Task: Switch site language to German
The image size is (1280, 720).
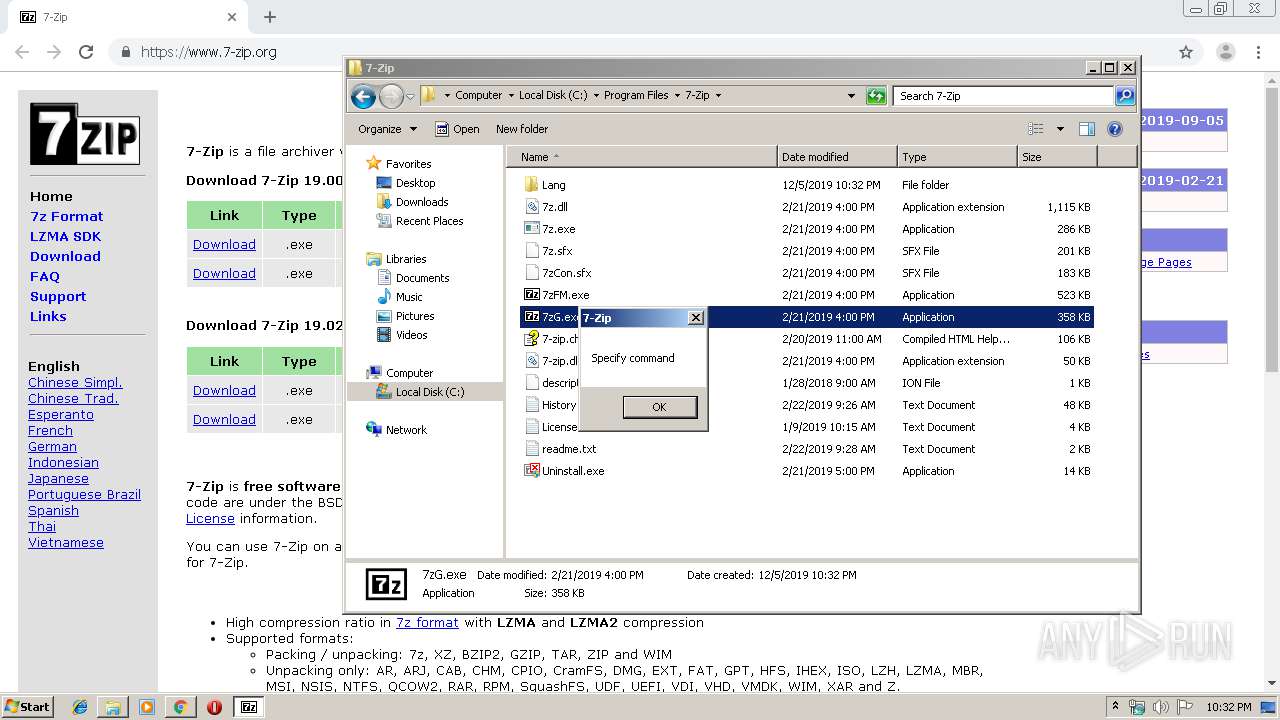Action: coord(52,447)
